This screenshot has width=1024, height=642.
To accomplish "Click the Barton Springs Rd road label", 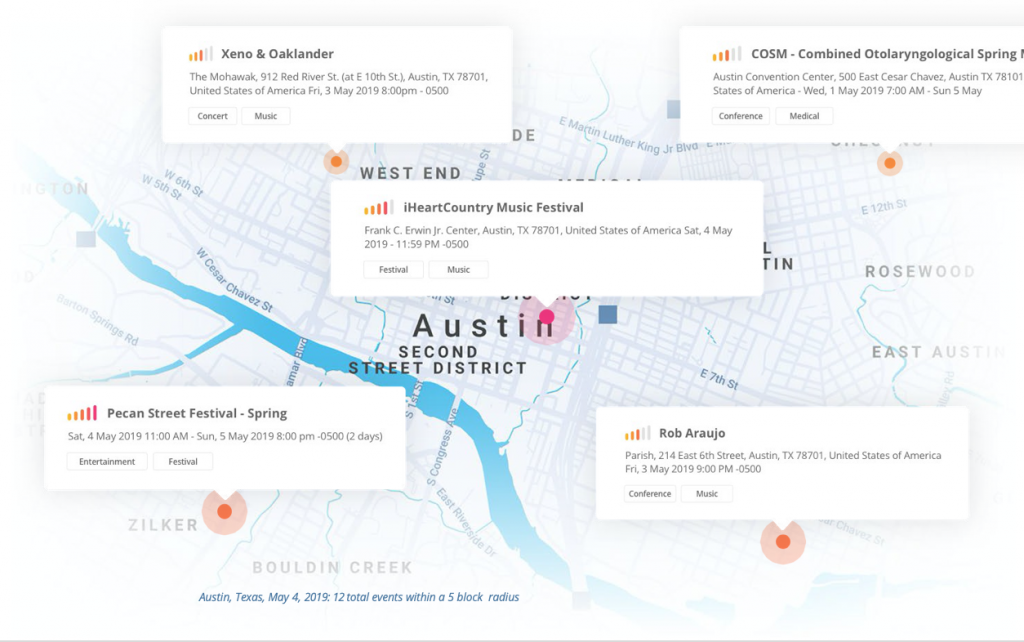I will pyautogui.click(x=97, y=319).
